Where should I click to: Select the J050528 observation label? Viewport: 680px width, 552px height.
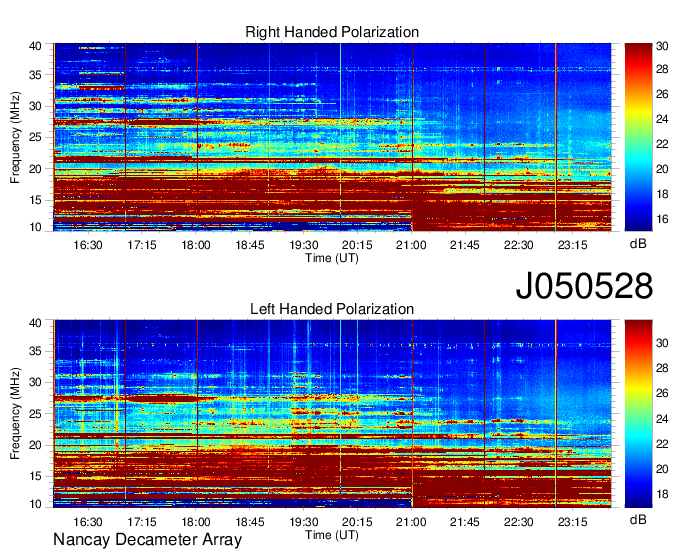pos(584,286)
